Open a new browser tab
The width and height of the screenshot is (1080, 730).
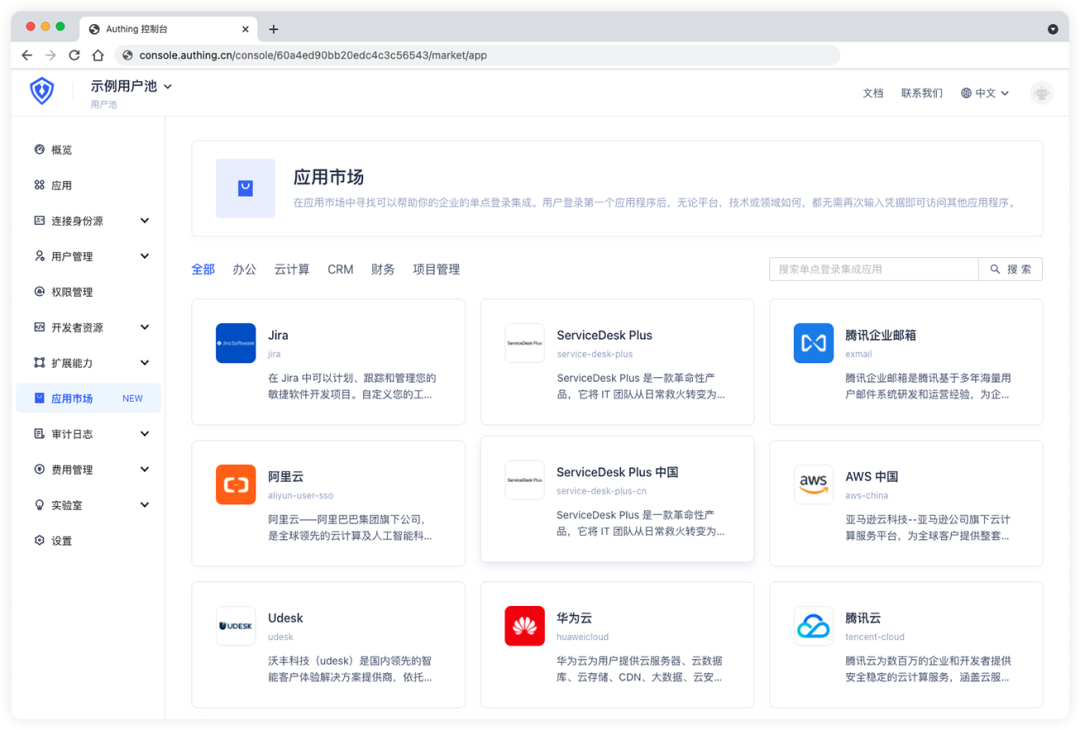[273, 29]
